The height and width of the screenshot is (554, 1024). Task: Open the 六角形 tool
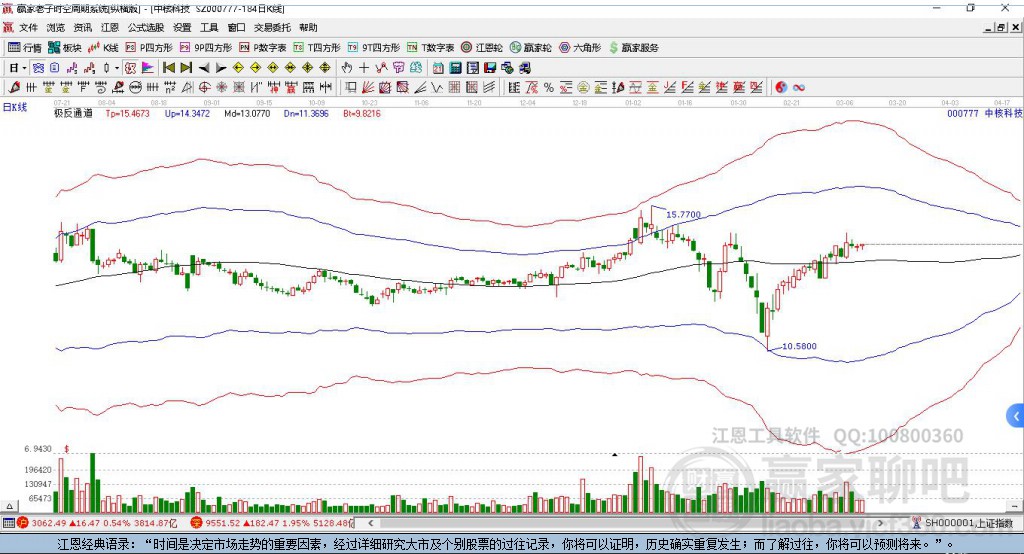tap(580, 48)
